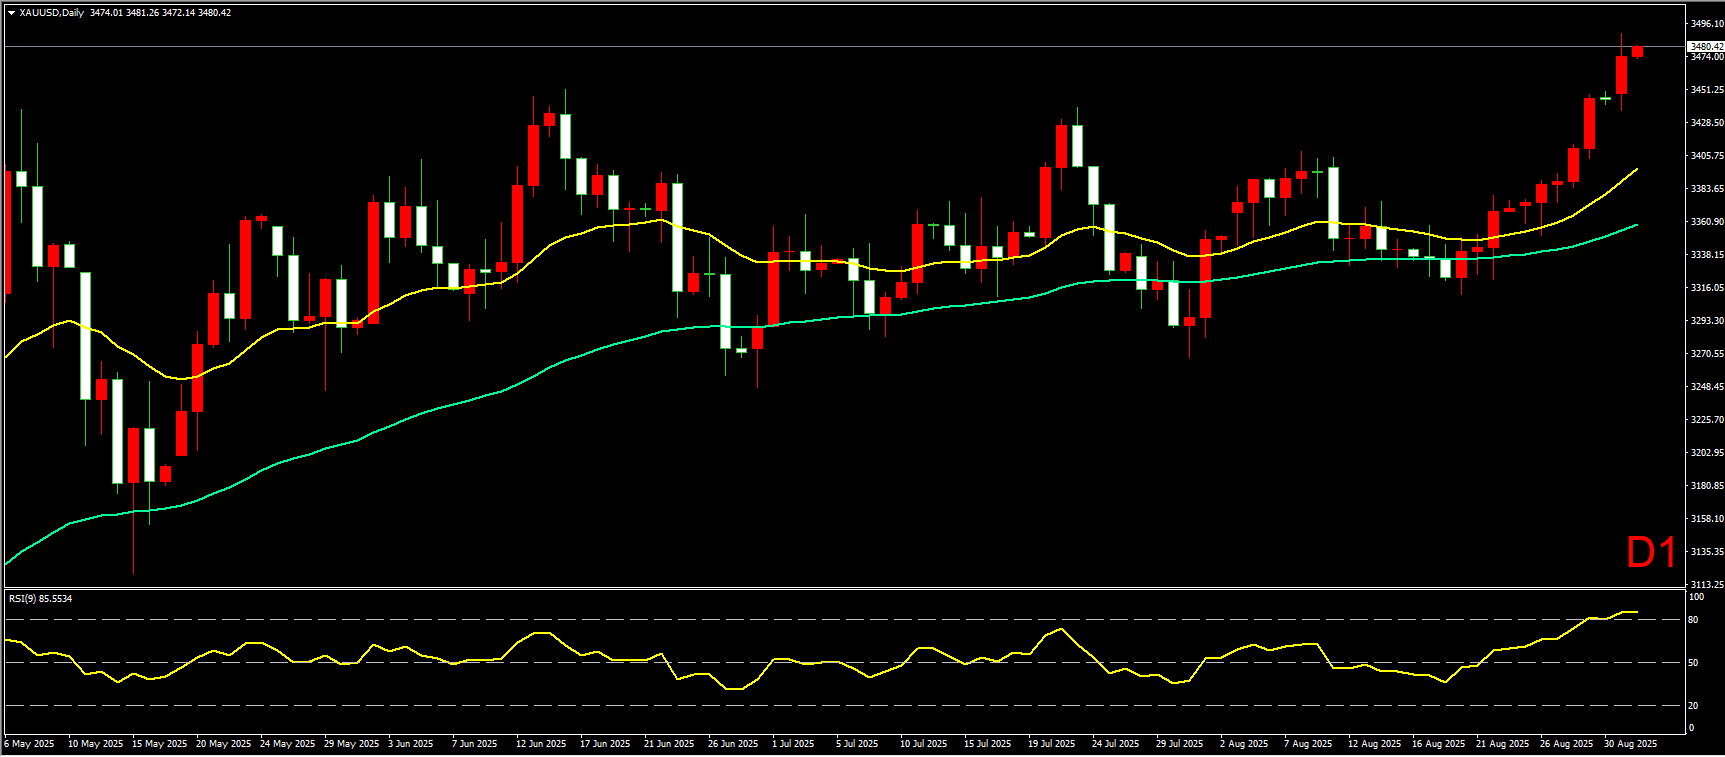The height and width of the screenshot is (757, 1725).
Task: Click the 12 Jun 2025 date label
Action: pos(541,744)
